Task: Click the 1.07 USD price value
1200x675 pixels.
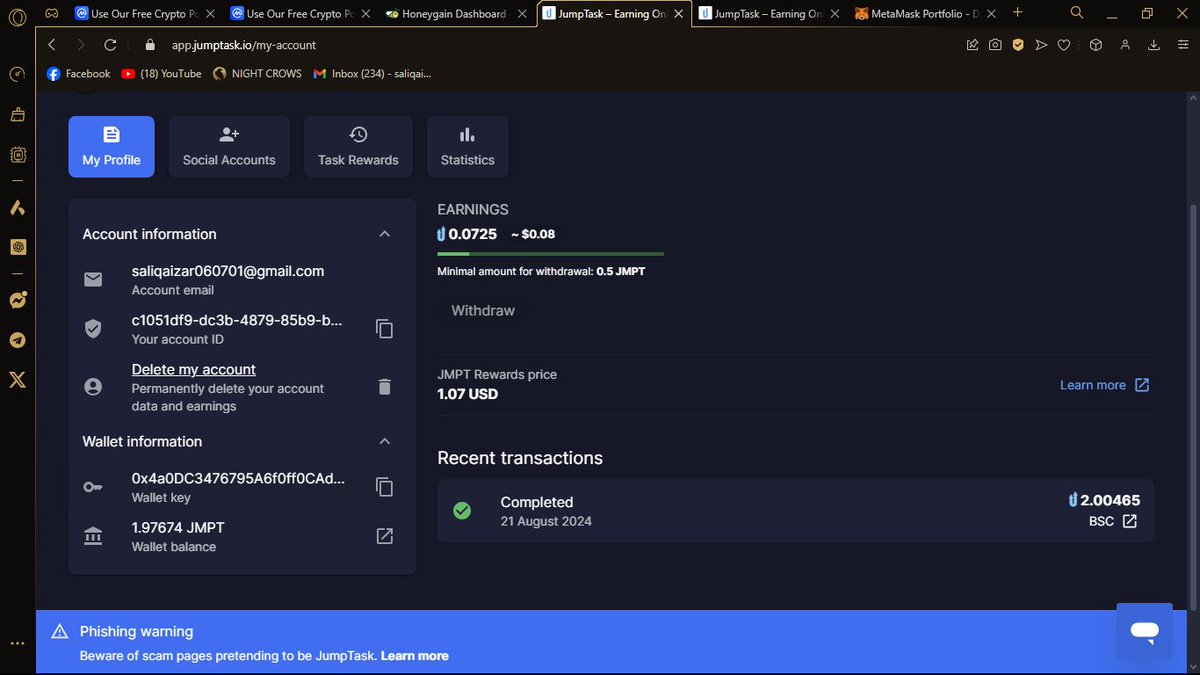Action: pyautogui.click(x=467, y=394)
